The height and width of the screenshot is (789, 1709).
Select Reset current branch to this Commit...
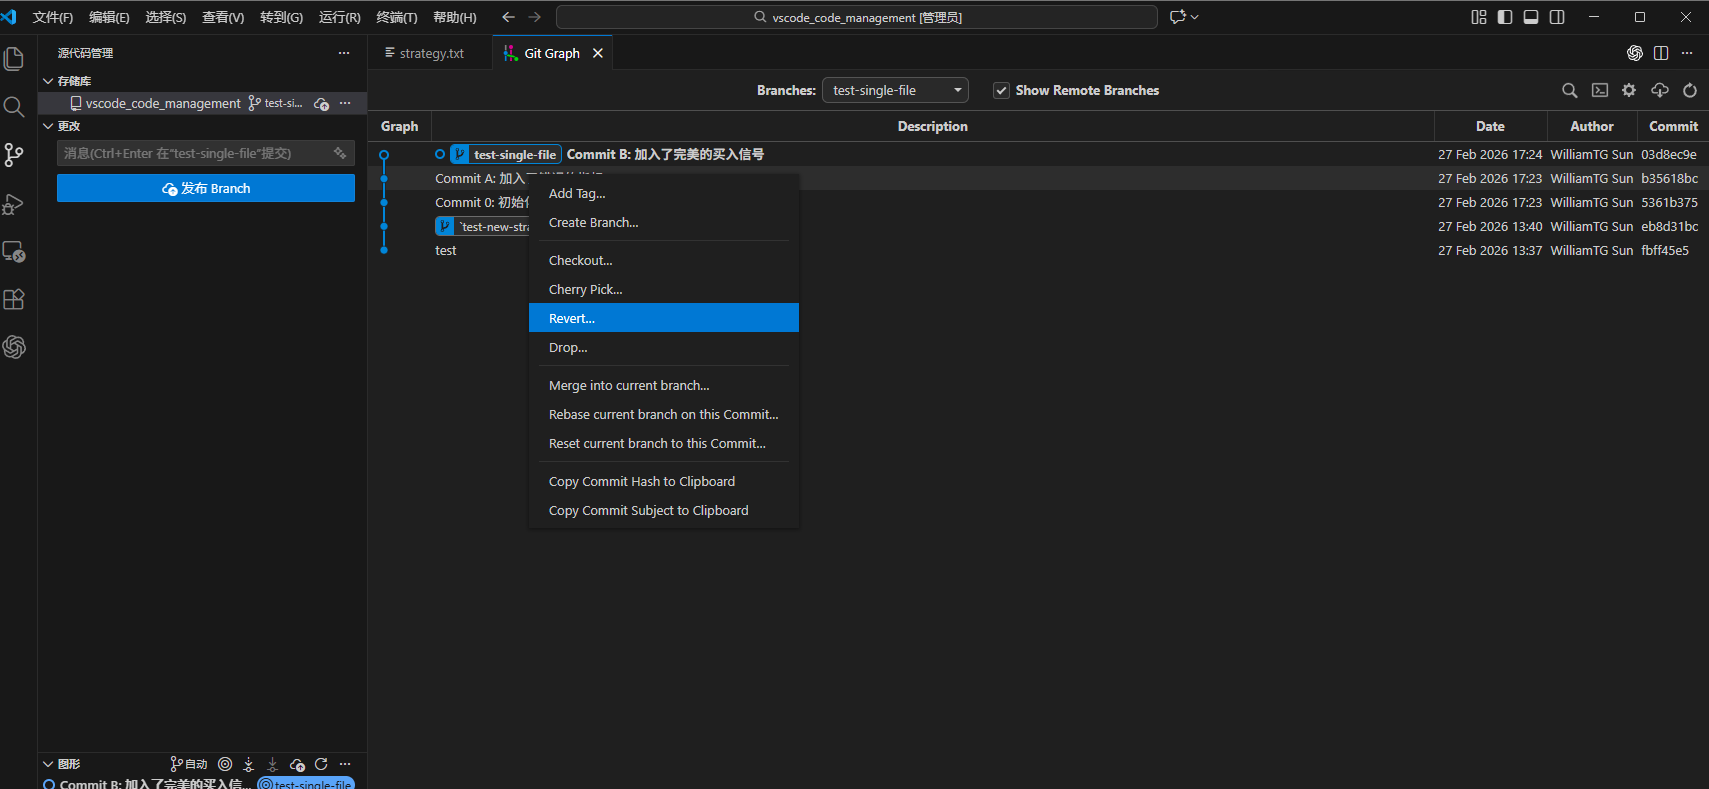(664, 443)
